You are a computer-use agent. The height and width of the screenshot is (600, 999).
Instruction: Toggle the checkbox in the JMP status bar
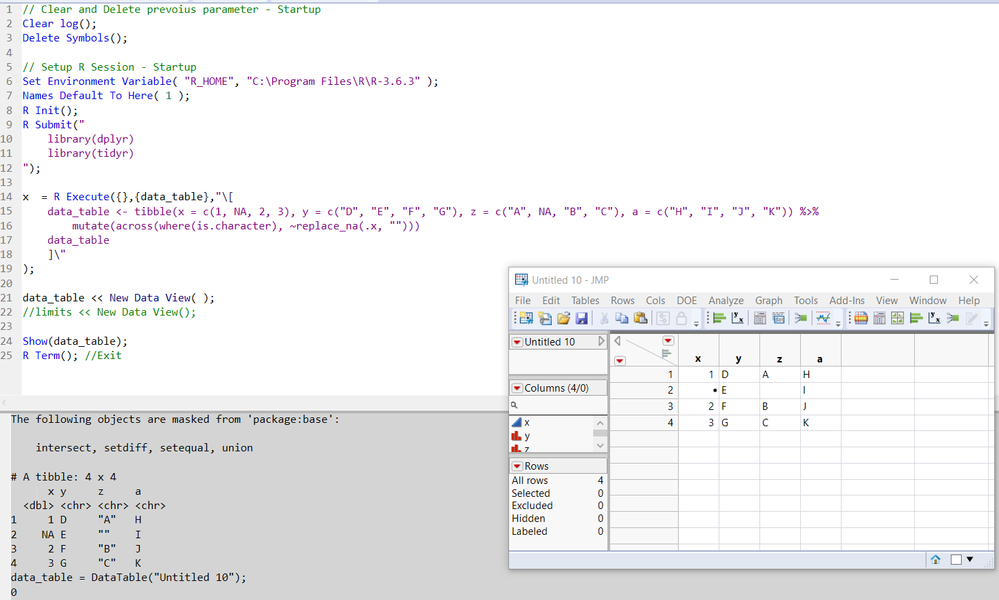pyautogui.click(x=954, y=559)
